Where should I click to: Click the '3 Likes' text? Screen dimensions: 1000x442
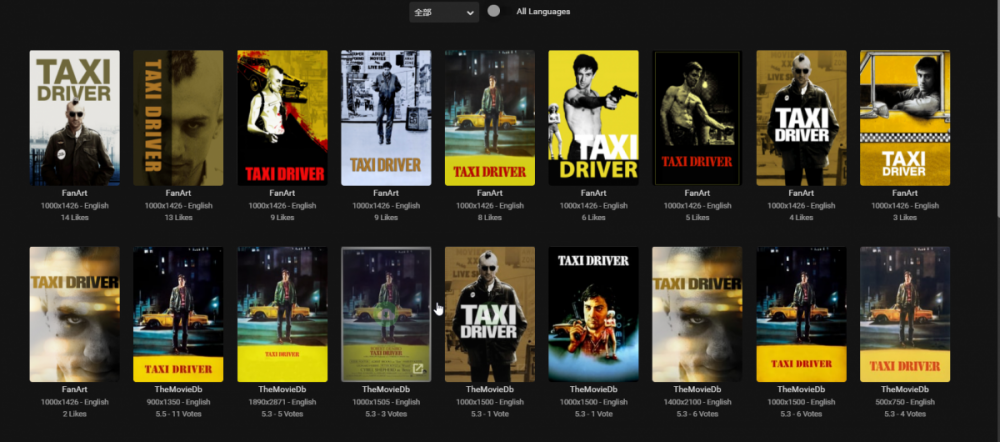tap(905, 217)
